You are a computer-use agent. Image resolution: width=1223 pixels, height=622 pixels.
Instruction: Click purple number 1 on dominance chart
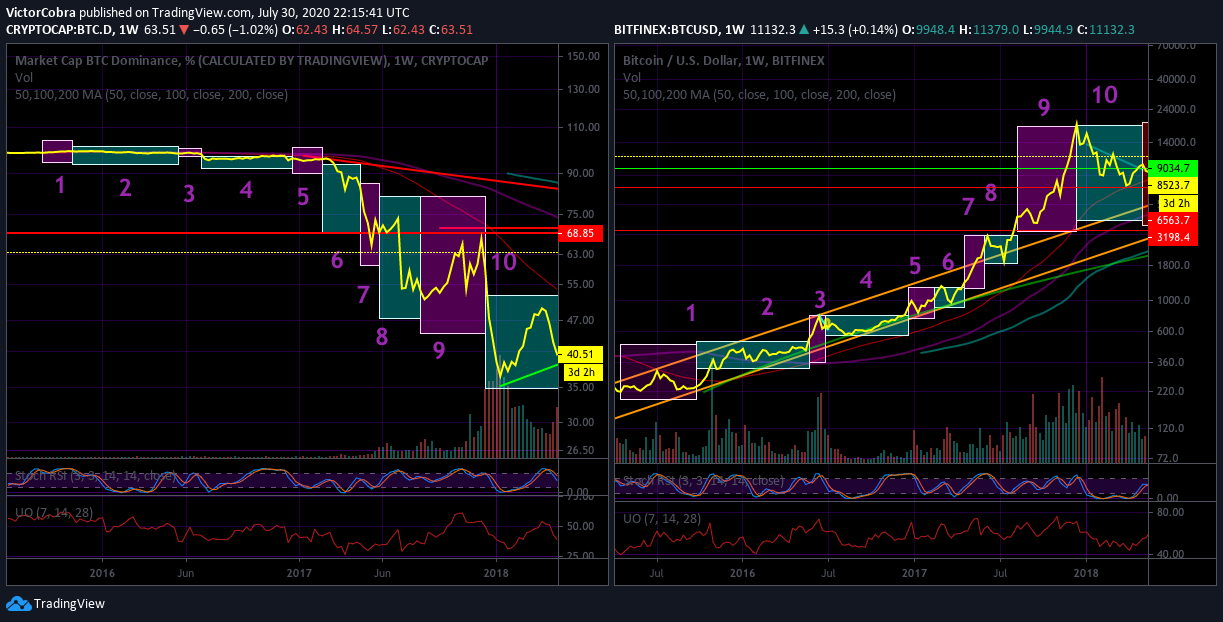[60, 185]
